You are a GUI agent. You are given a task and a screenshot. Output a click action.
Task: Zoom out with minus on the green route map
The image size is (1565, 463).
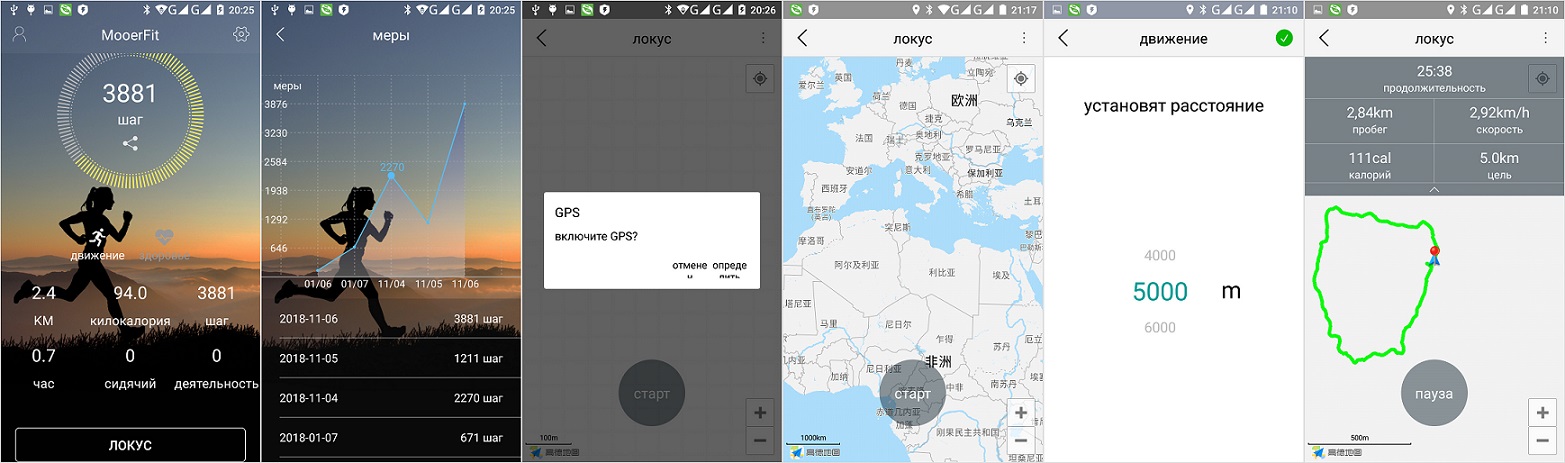point(1543,441)
